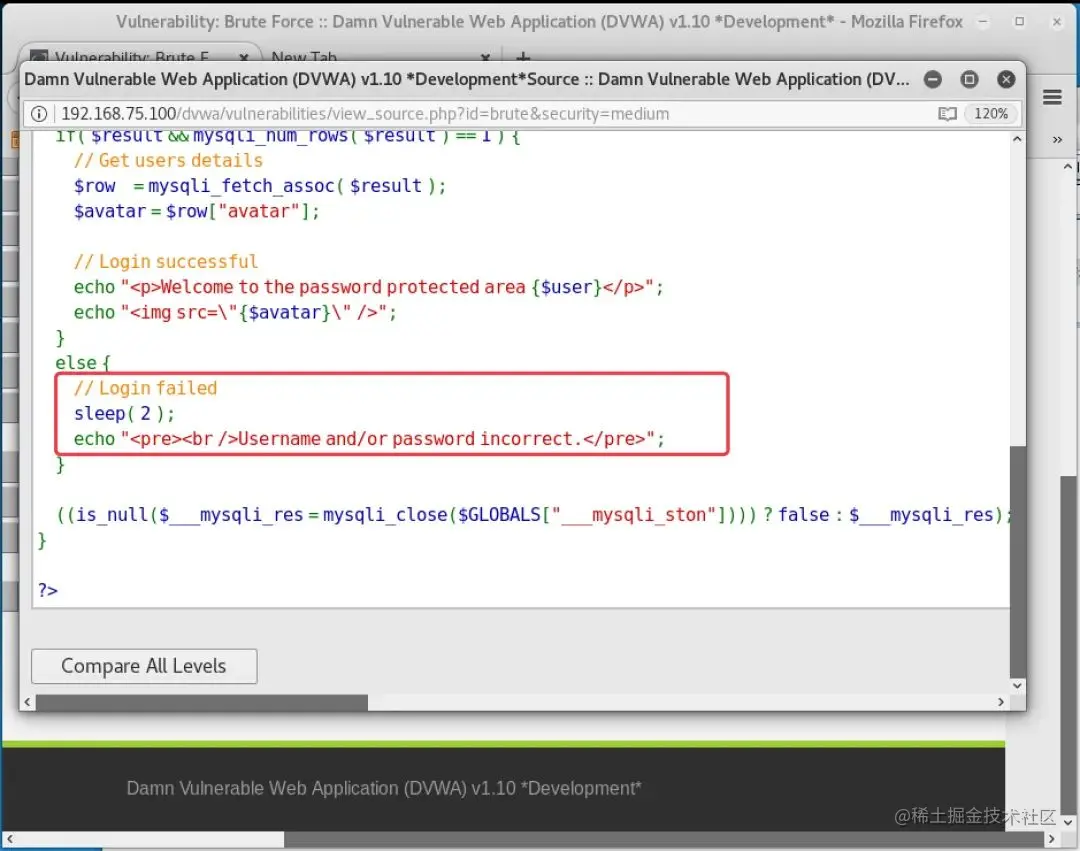Click the // Get users details comment
This screenshot has height=851, width=1080.
pos(169,160)
